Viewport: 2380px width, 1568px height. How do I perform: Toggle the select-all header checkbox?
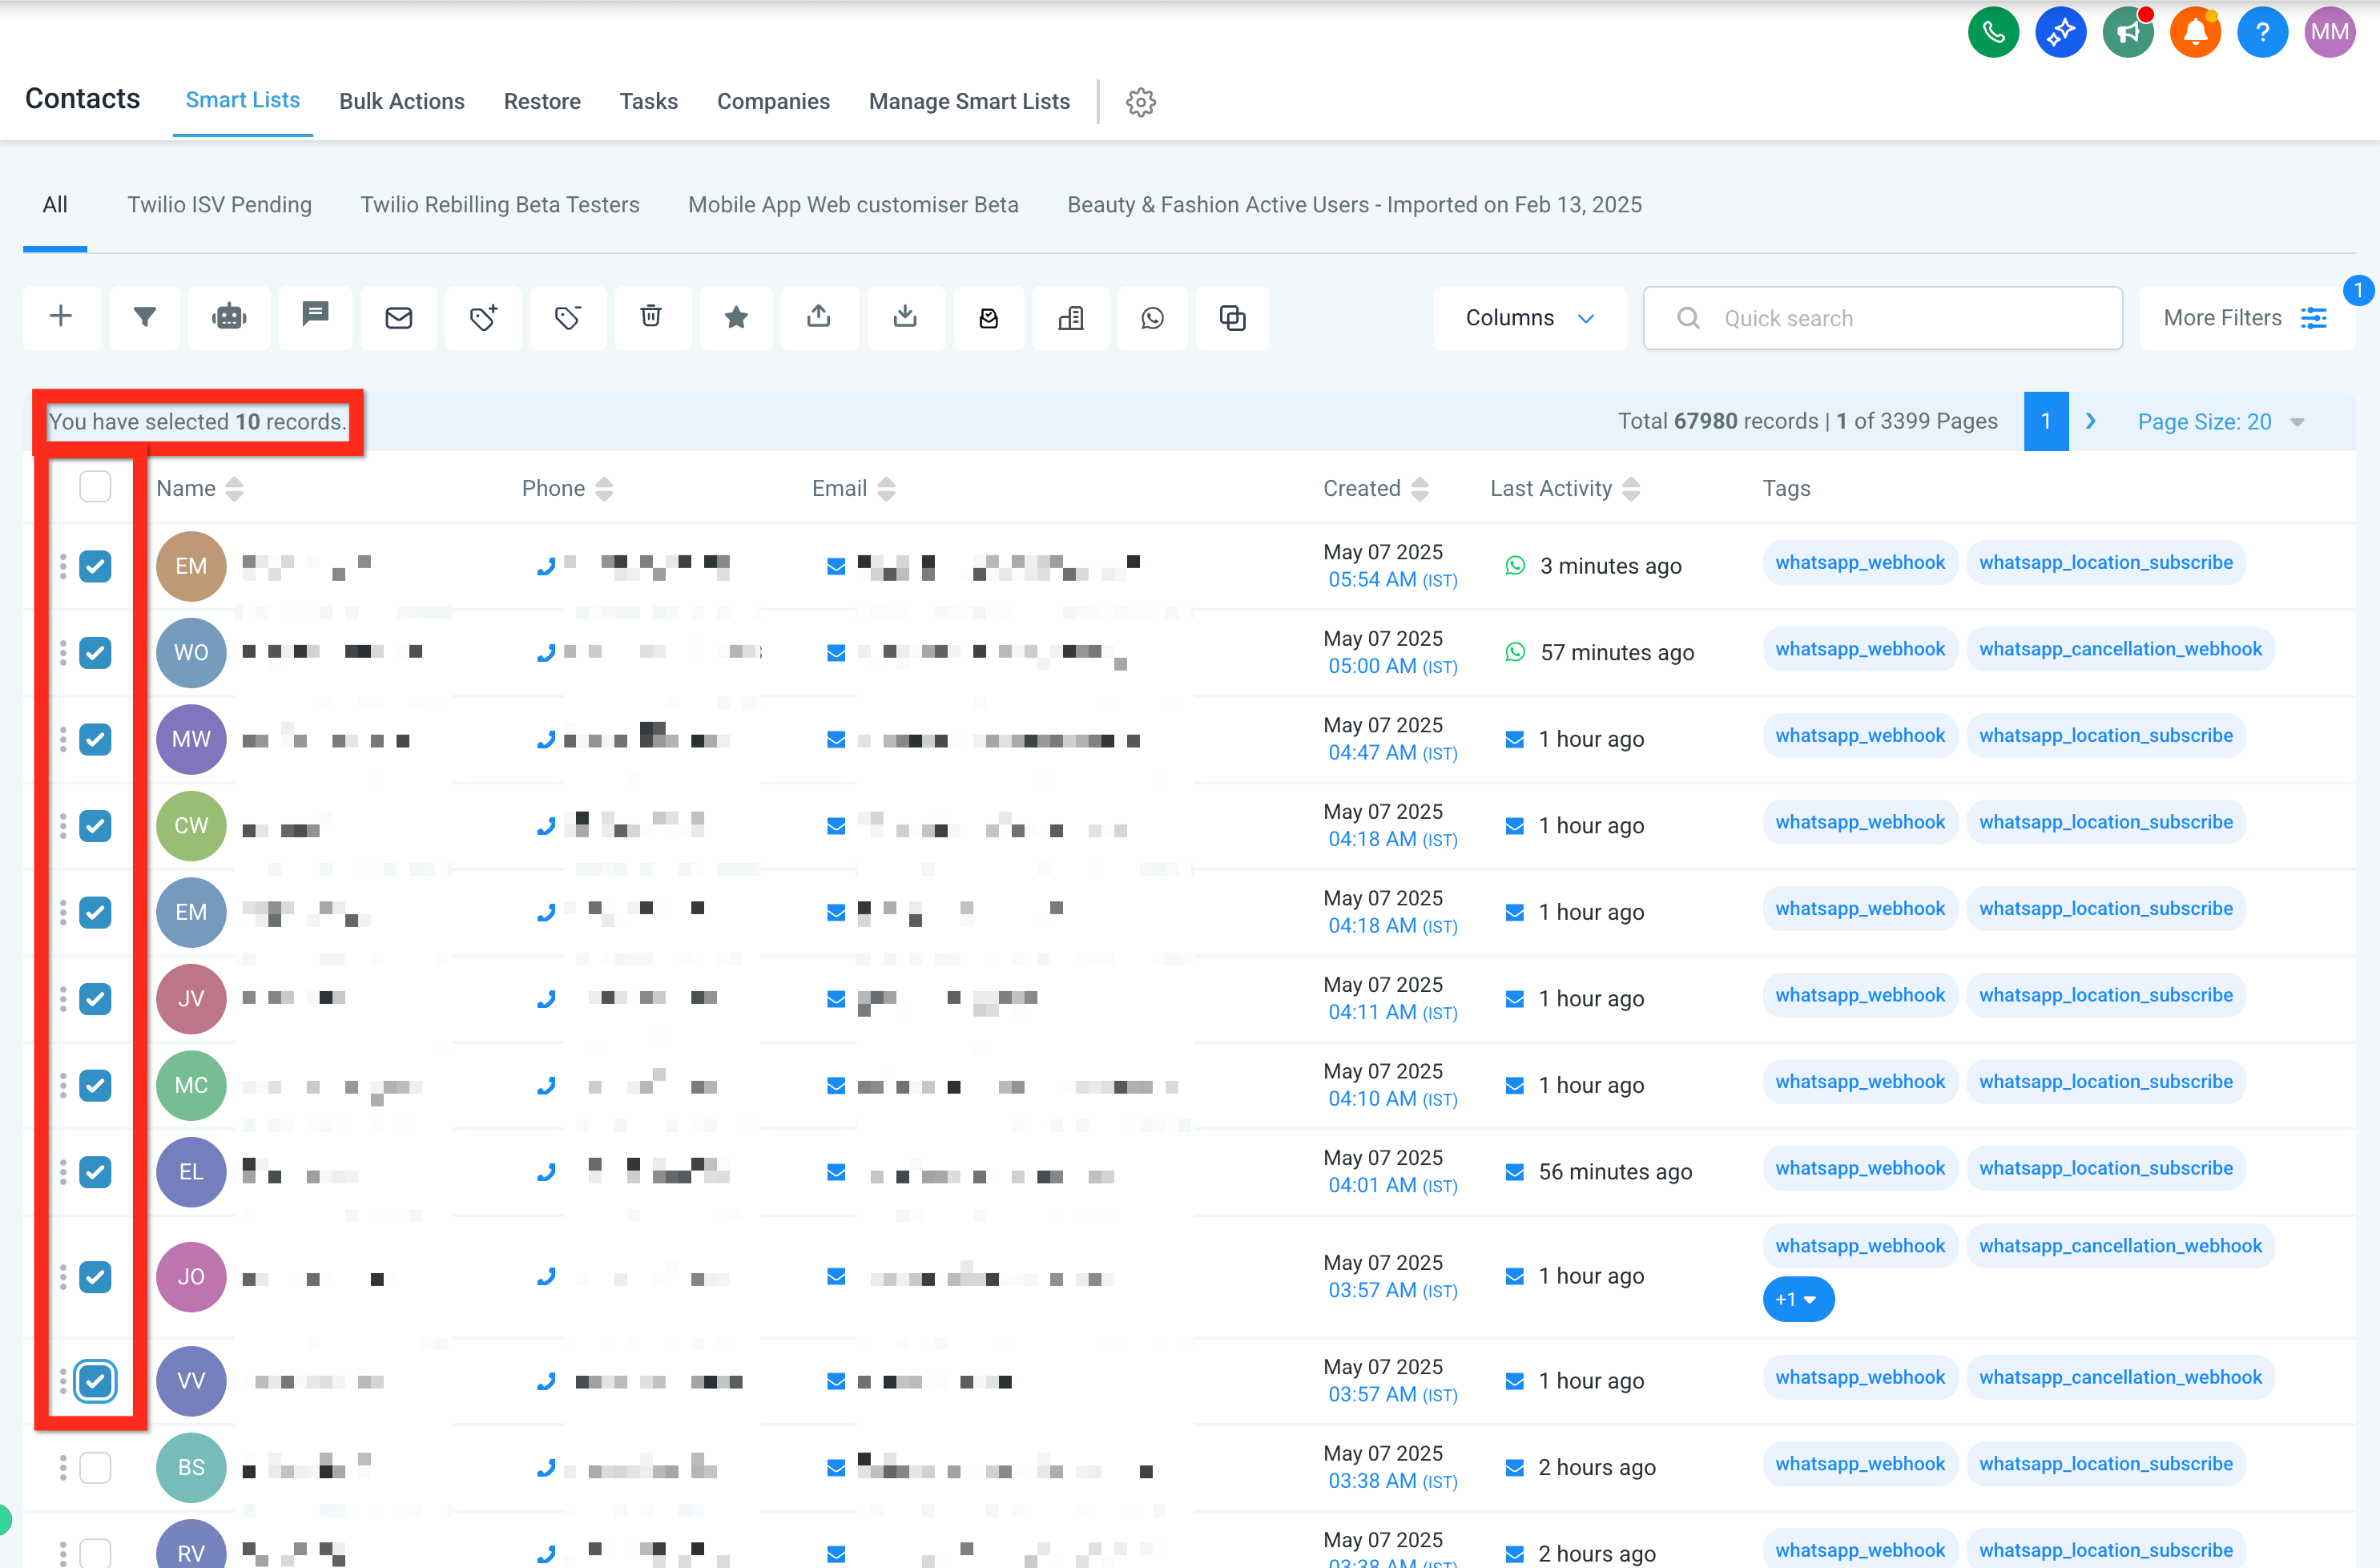coord(95,487)
